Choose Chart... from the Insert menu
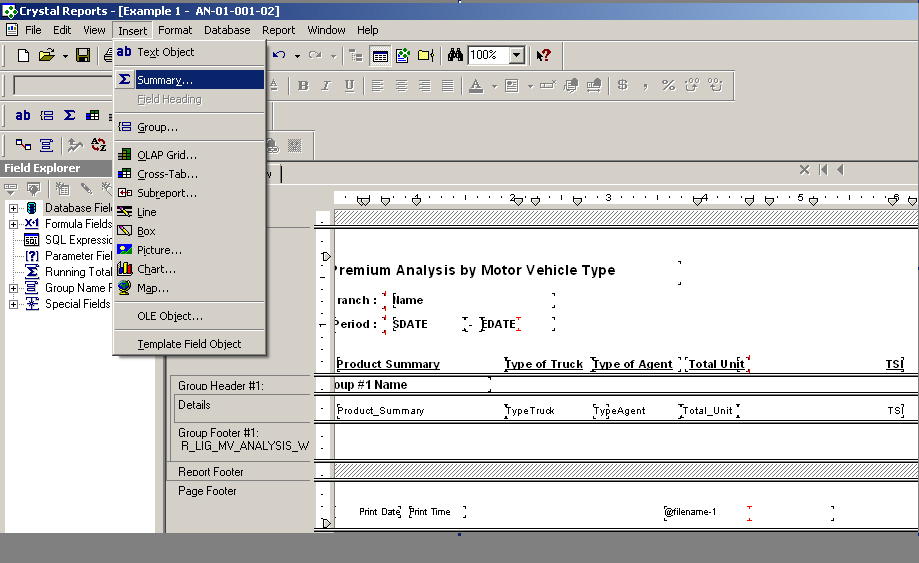The height and width of the screenshot is (563, 919). tap(189, 269)
